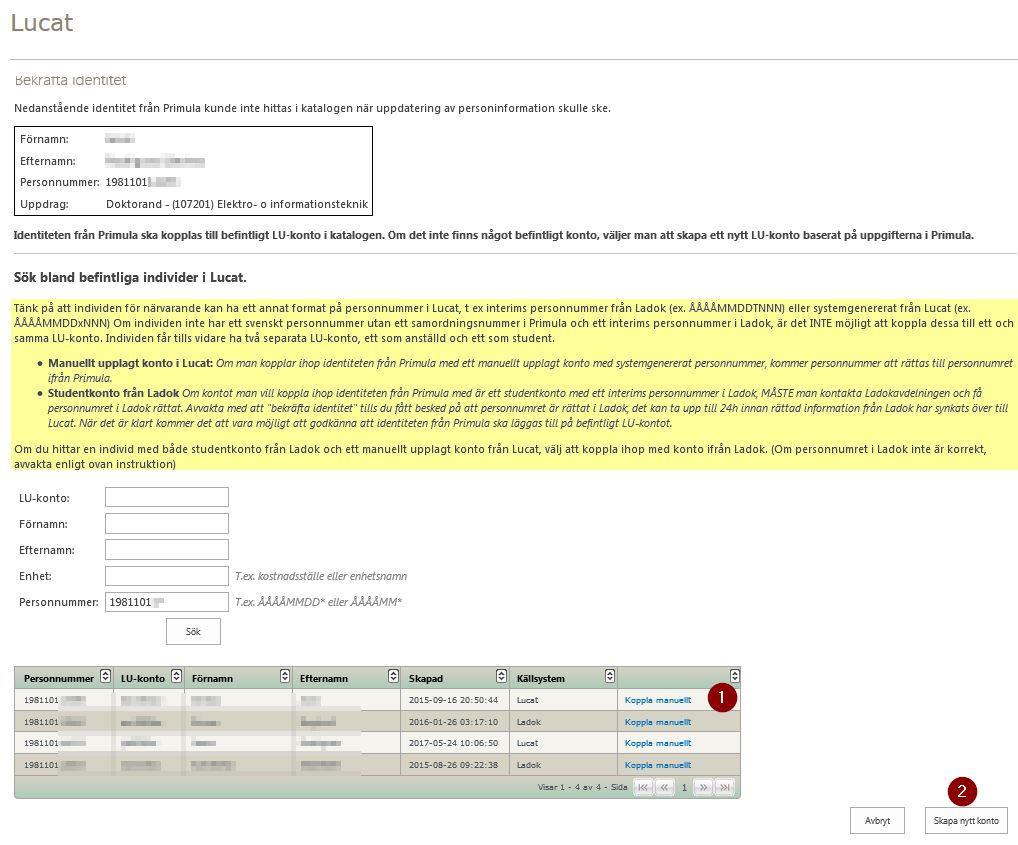Click the Efternamn column header text
The width and height of the screenshot is (1018, 845).
click(x=324, y=678)
